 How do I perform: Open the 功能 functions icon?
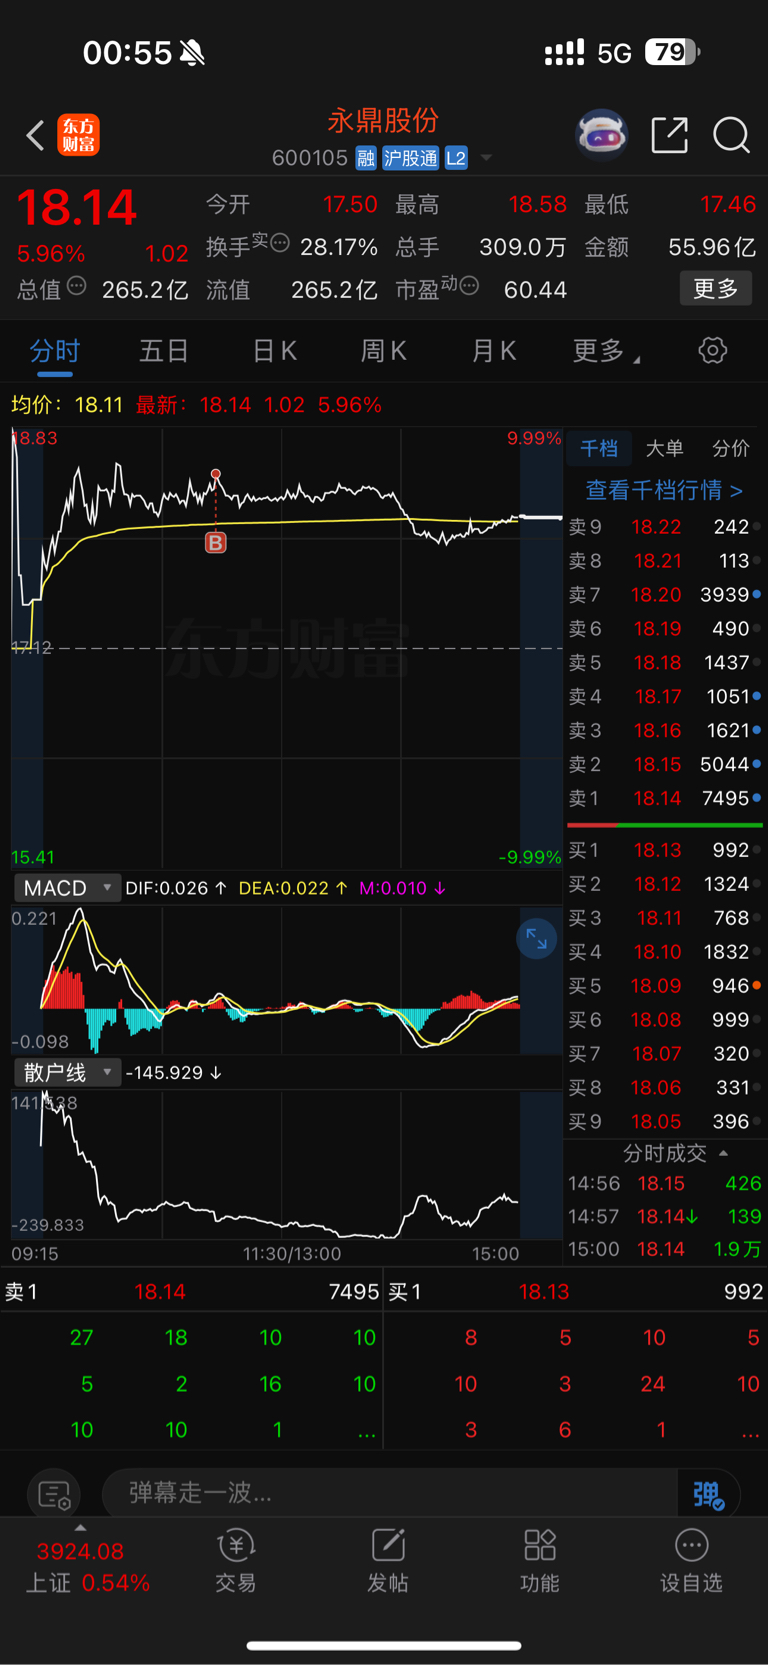540,1560
